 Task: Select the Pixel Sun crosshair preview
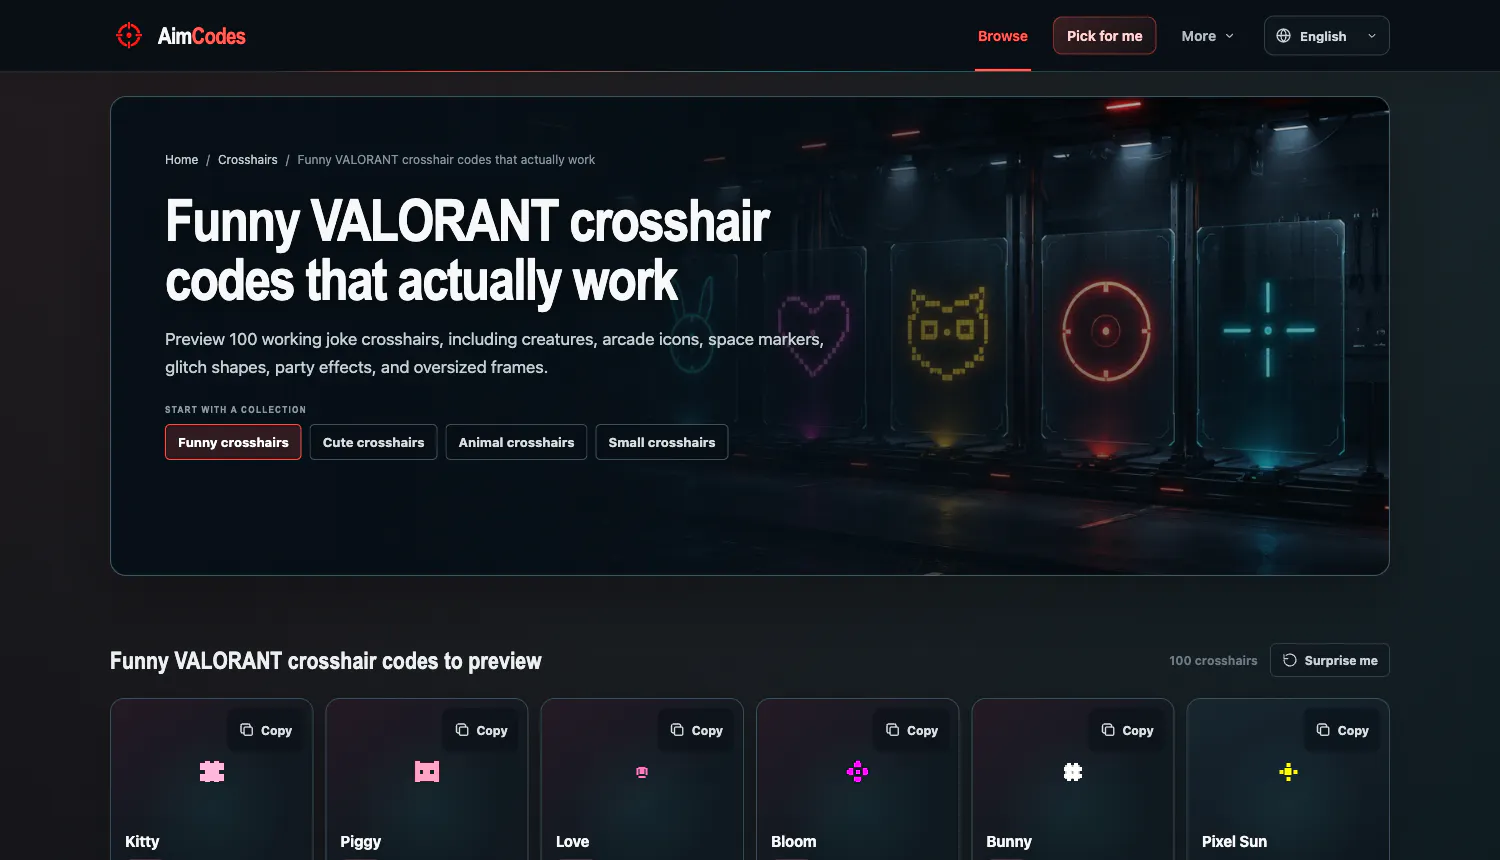[1288, 771]
